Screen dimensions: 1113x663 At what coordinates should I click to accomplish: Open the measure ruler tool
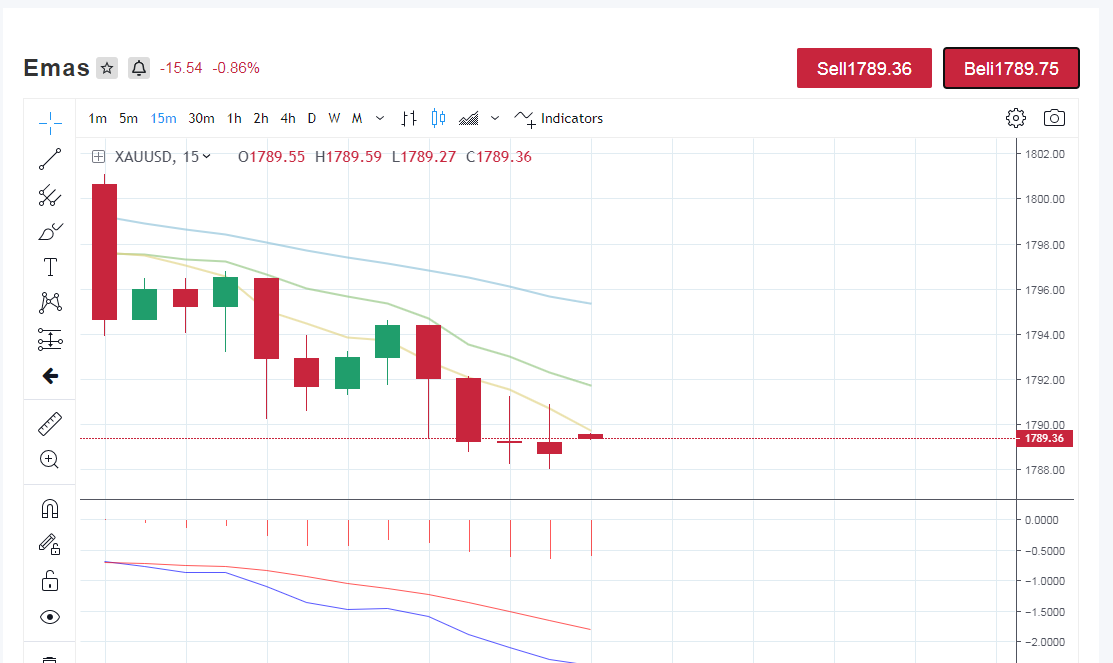pyautogui.click(x=50, y=424)
